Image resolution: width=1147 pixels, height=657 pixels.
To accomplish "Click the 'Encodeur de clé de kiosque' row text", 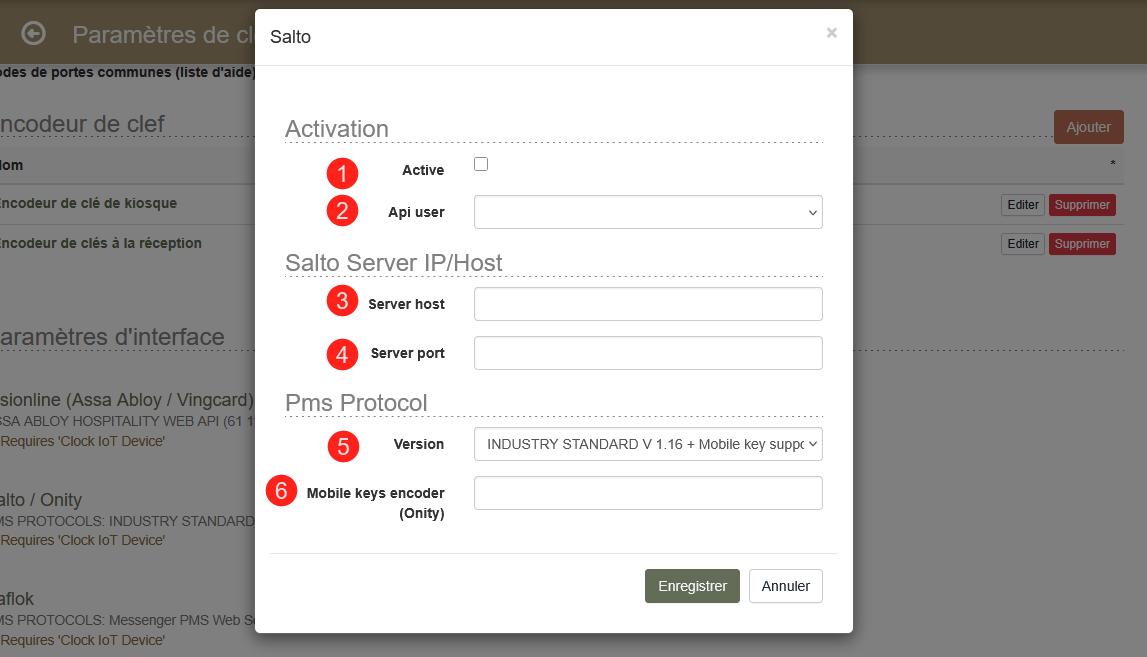I will click(x=89, y=203).
